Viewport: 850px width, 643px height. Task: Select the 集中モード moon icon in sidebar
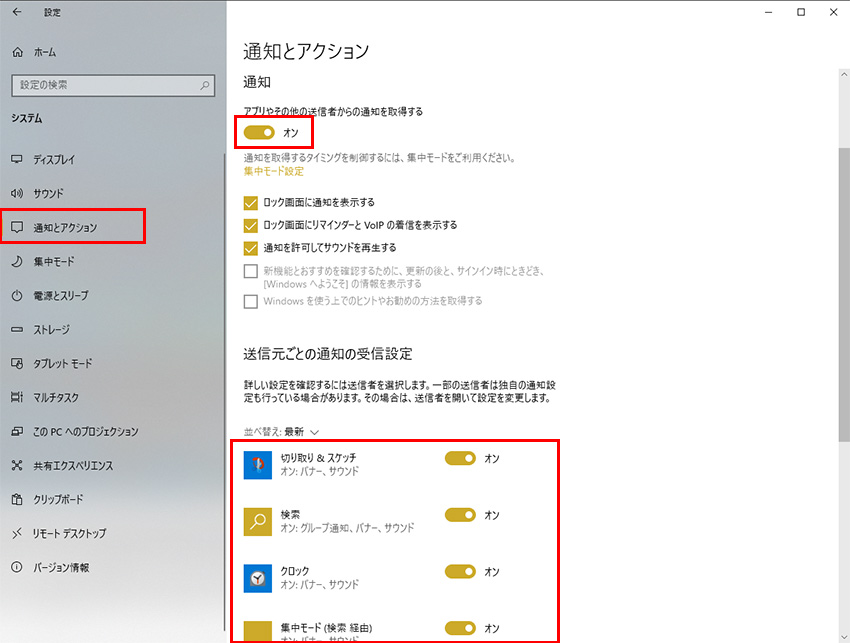click(16, 261)
